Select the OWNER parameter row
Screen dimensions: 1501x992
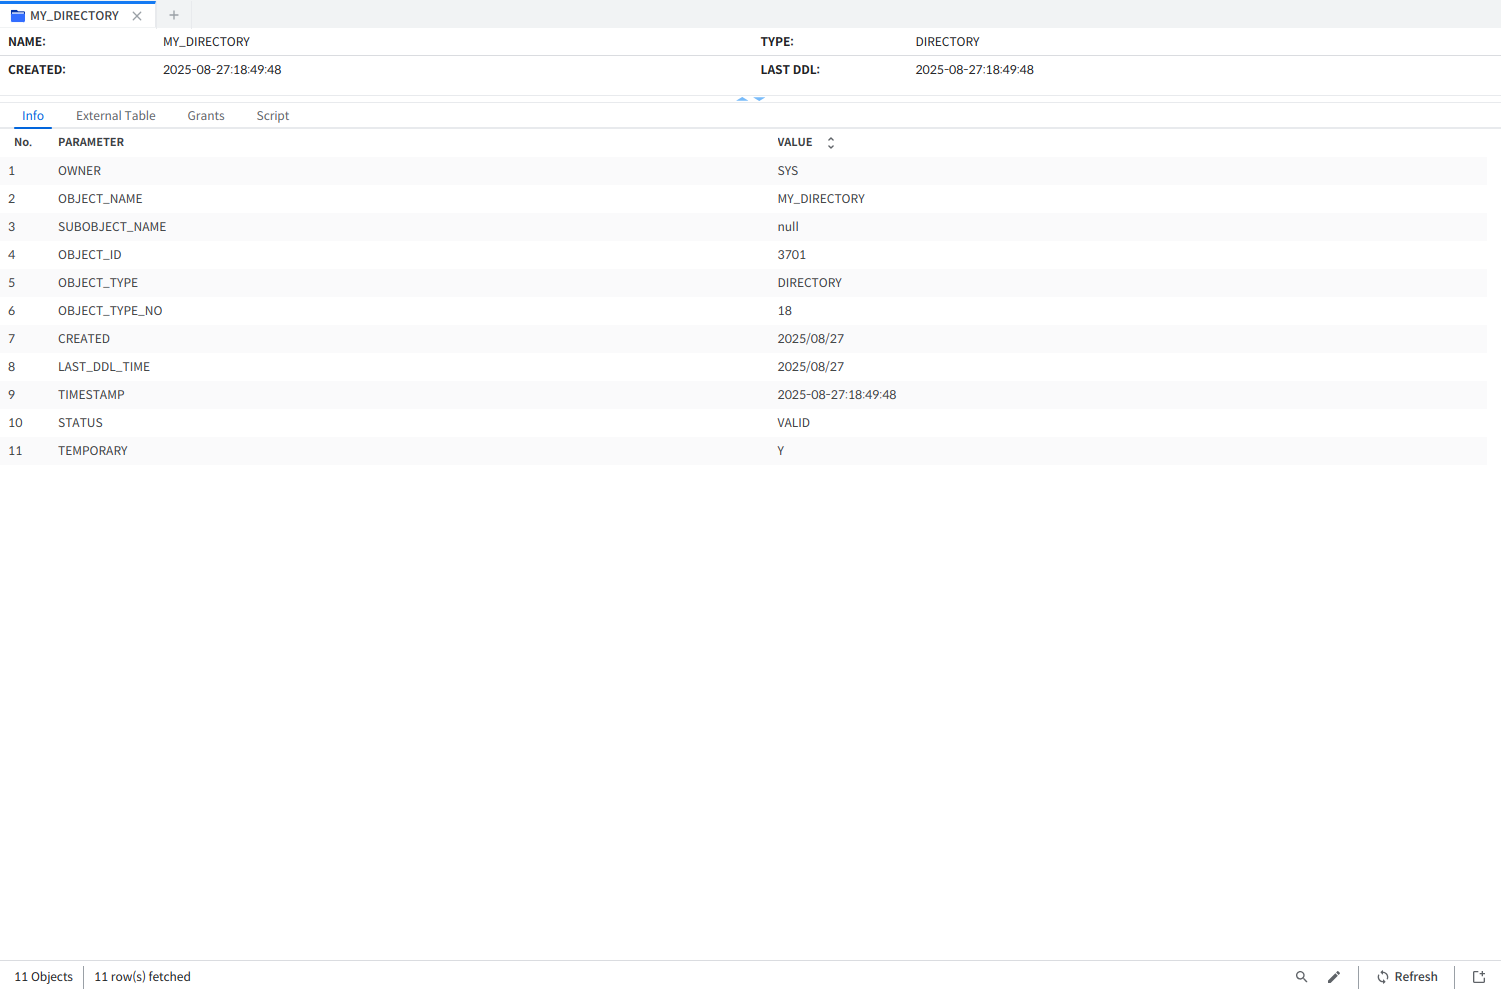pyautogui.click(x=79, y=171)
